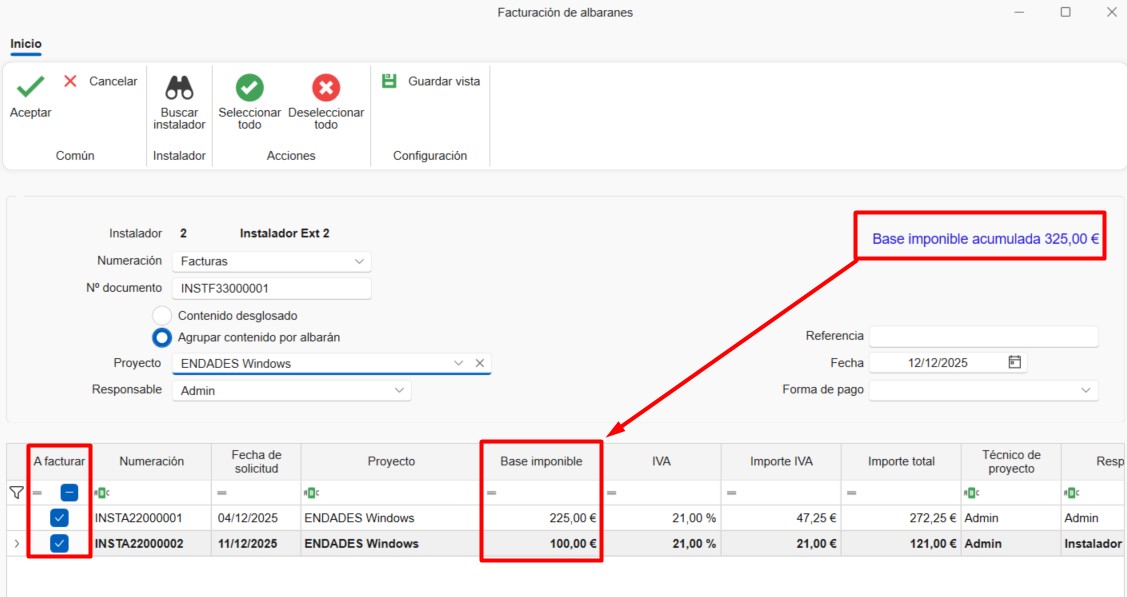Click the filter funnel icon in grid

[16, 492]
